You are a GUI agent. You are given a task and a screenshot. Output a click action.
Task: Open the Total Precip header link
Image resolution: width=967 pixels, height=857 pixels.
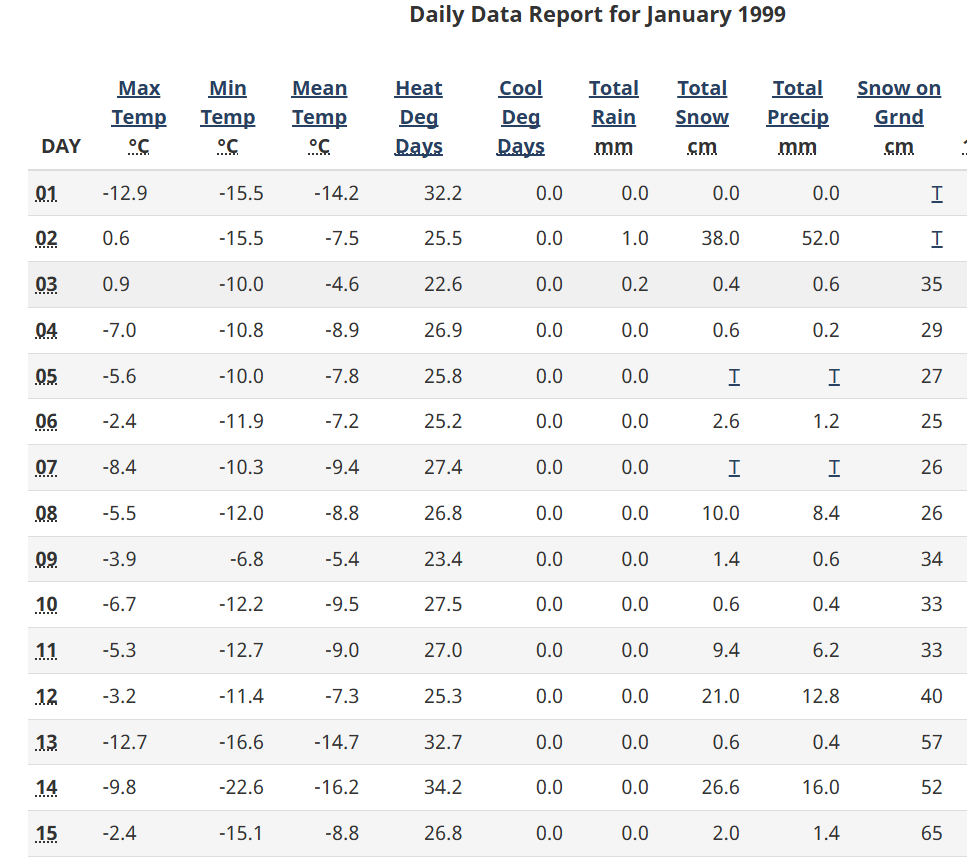point(798,117)
